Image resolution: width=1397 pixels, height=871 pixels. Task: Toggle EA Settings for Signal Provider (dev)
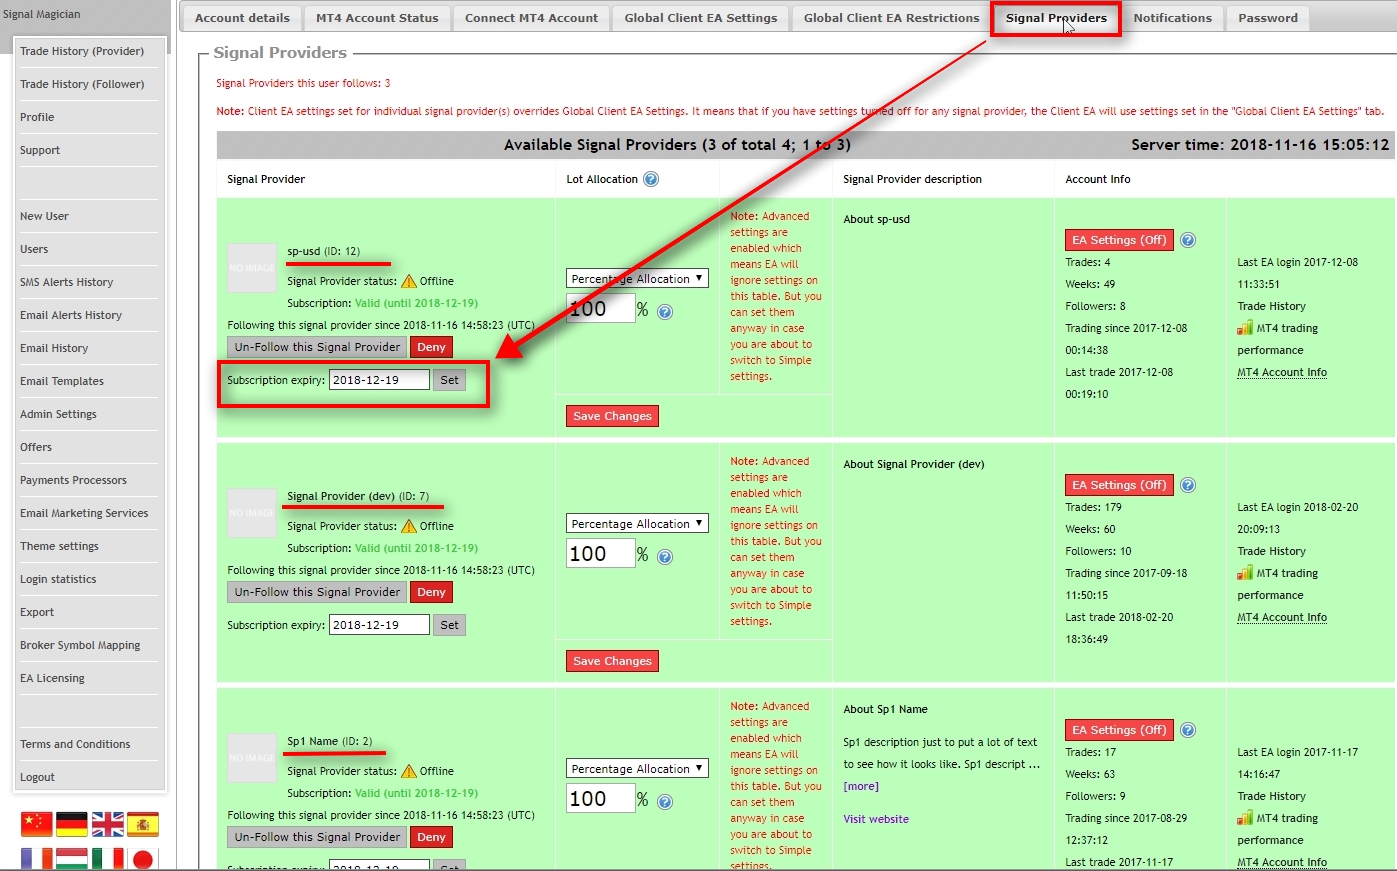[1117, 484]
